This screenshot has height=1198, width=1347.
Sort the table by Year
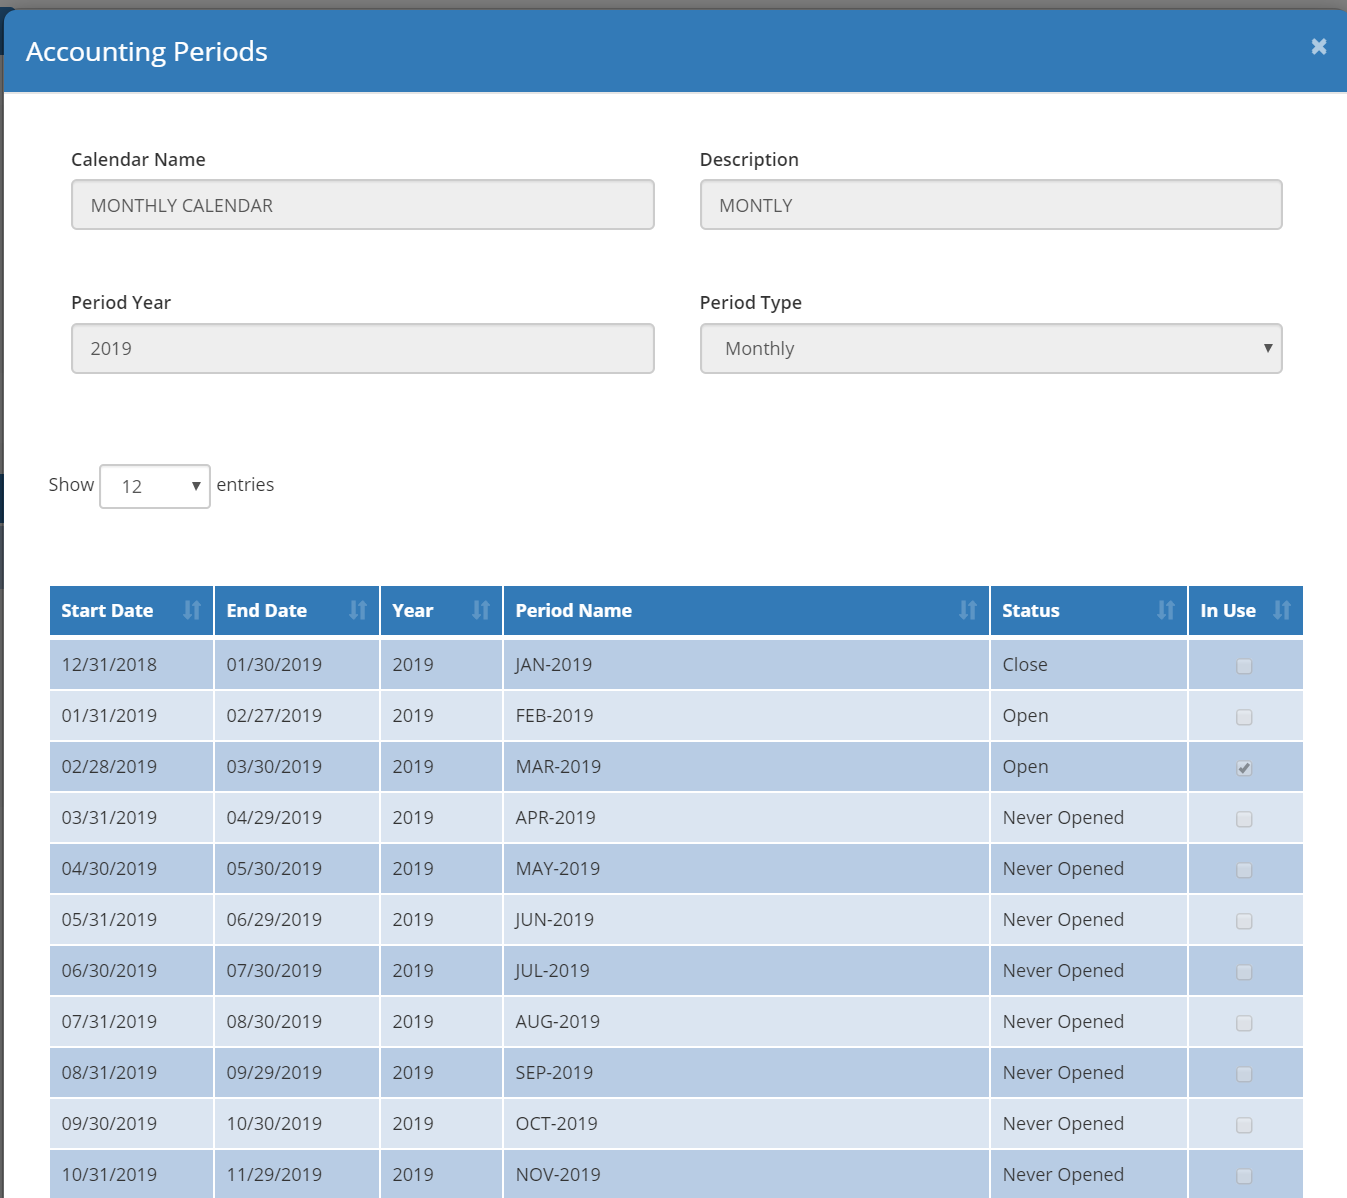pyautogui.click(x=482, y=610)
